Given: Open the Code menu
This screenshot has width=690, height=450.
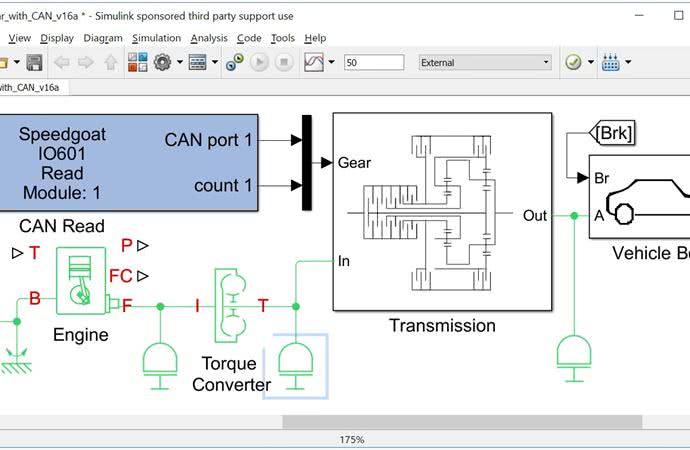Looking at the screenshot, I should (x=249, y=38).
